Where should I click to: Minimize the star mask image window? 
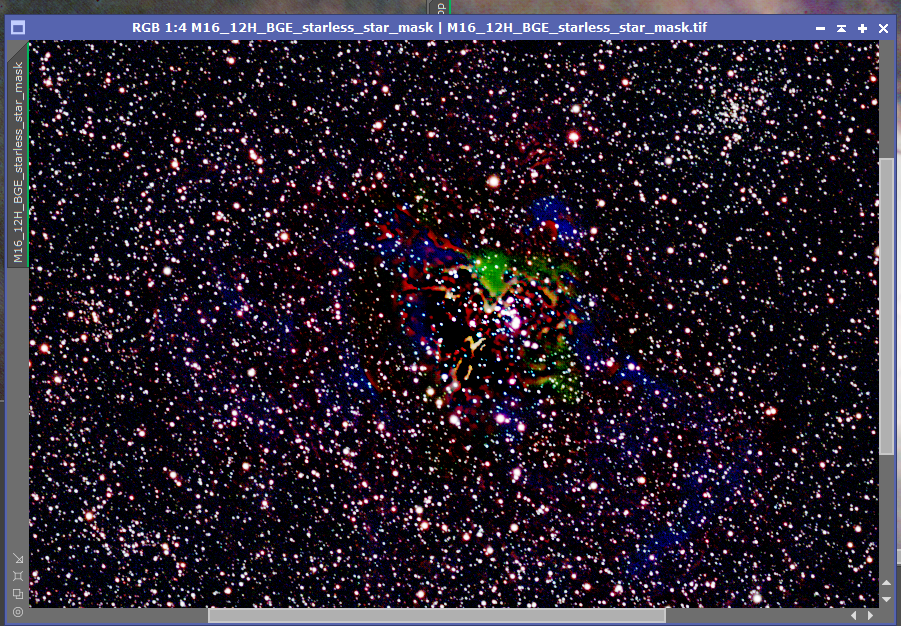pyautogui.click(x=821, y=28)
